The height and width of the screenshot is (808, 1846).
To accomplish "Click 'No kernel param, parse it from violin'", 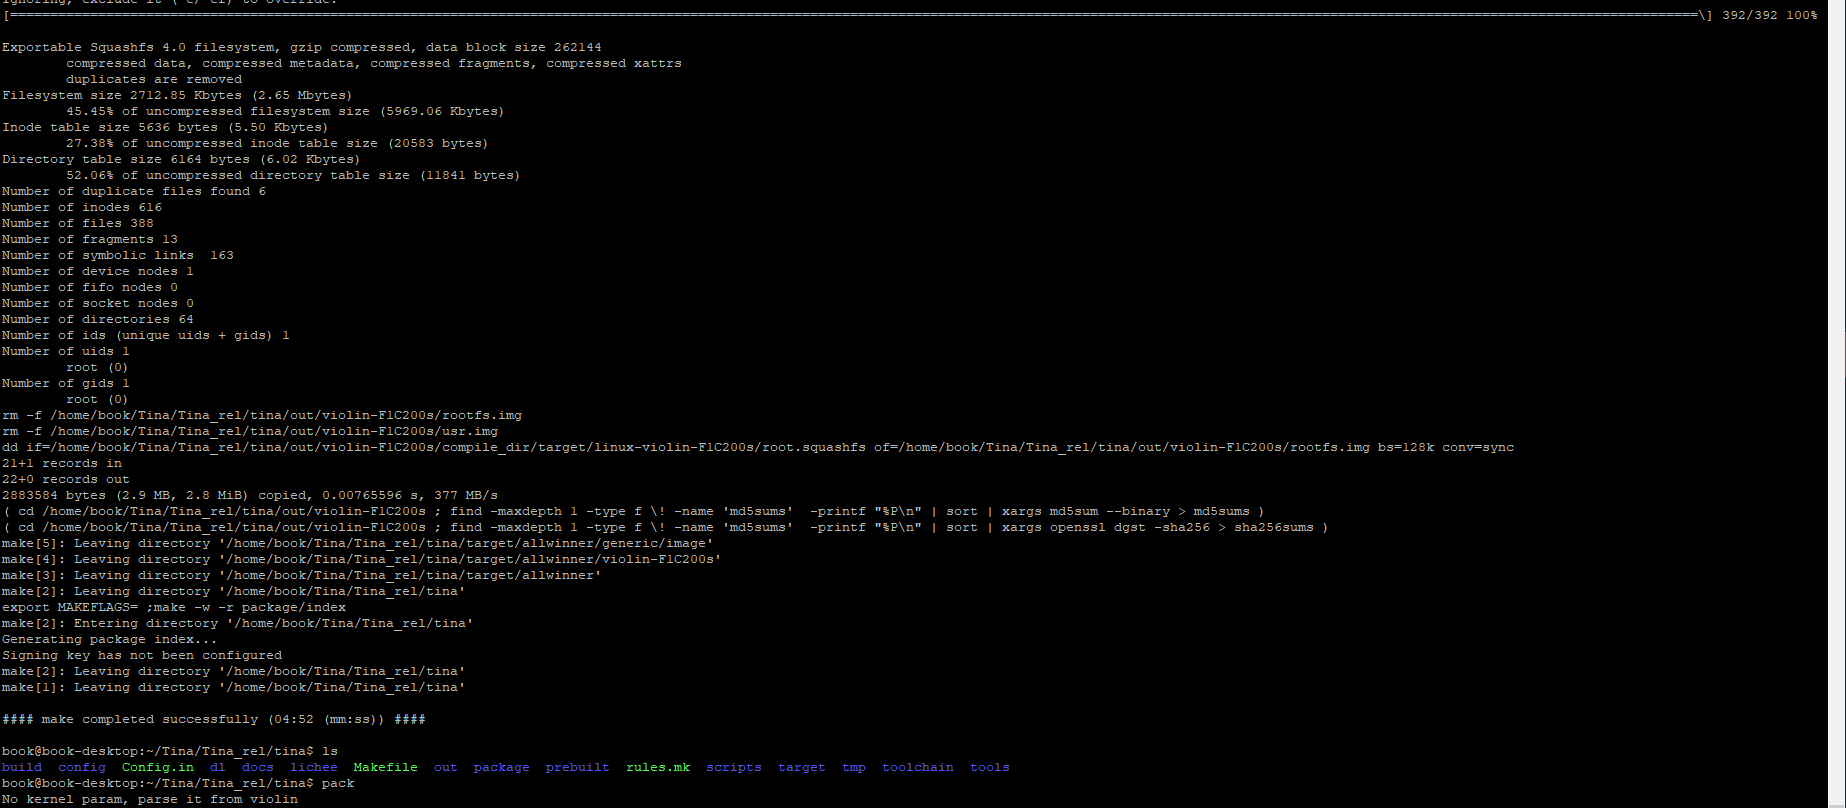I will click(x=150, y=799).
